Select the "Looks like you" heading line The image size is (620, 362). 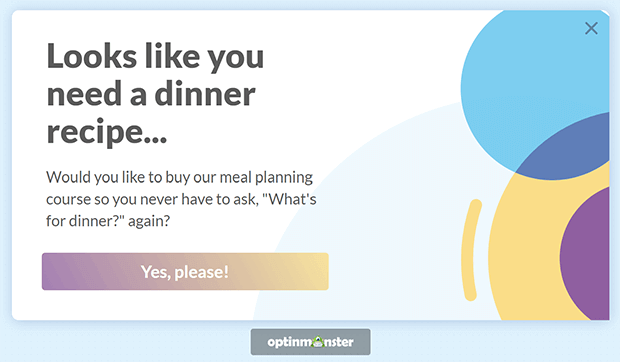[155, 57]
